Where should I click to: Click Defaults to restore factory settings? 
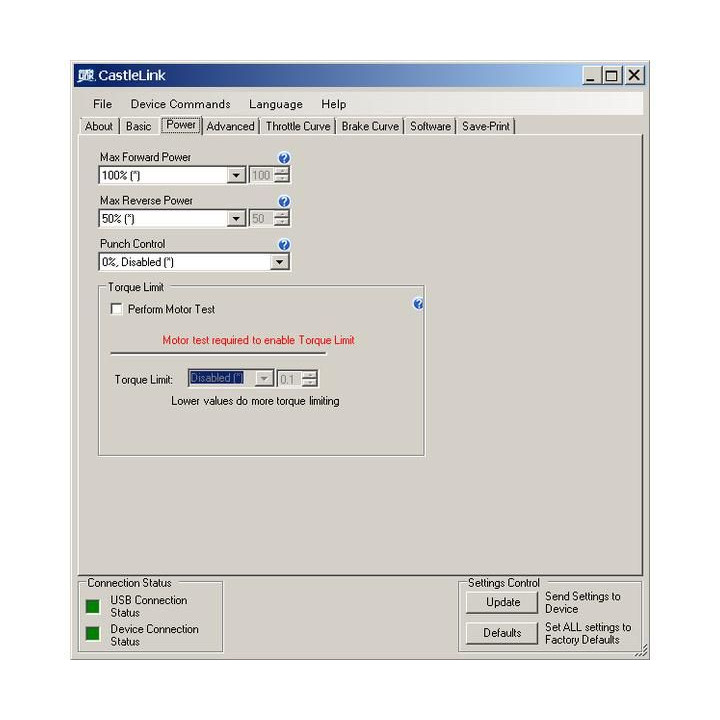(502, 633)
